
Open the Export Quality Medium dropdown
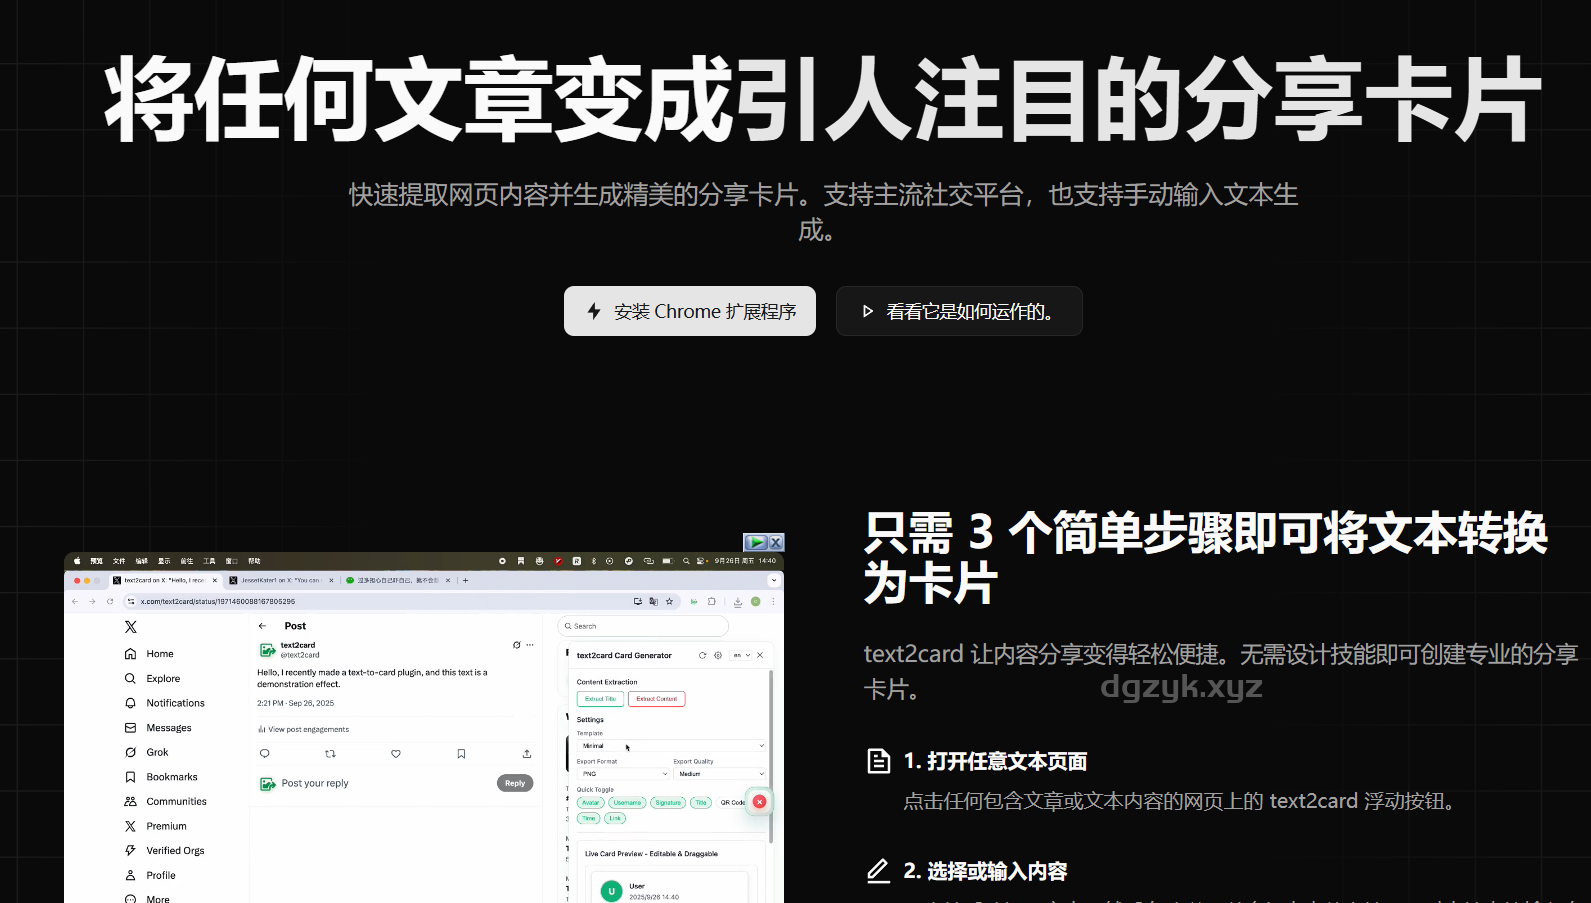point(719,774)
